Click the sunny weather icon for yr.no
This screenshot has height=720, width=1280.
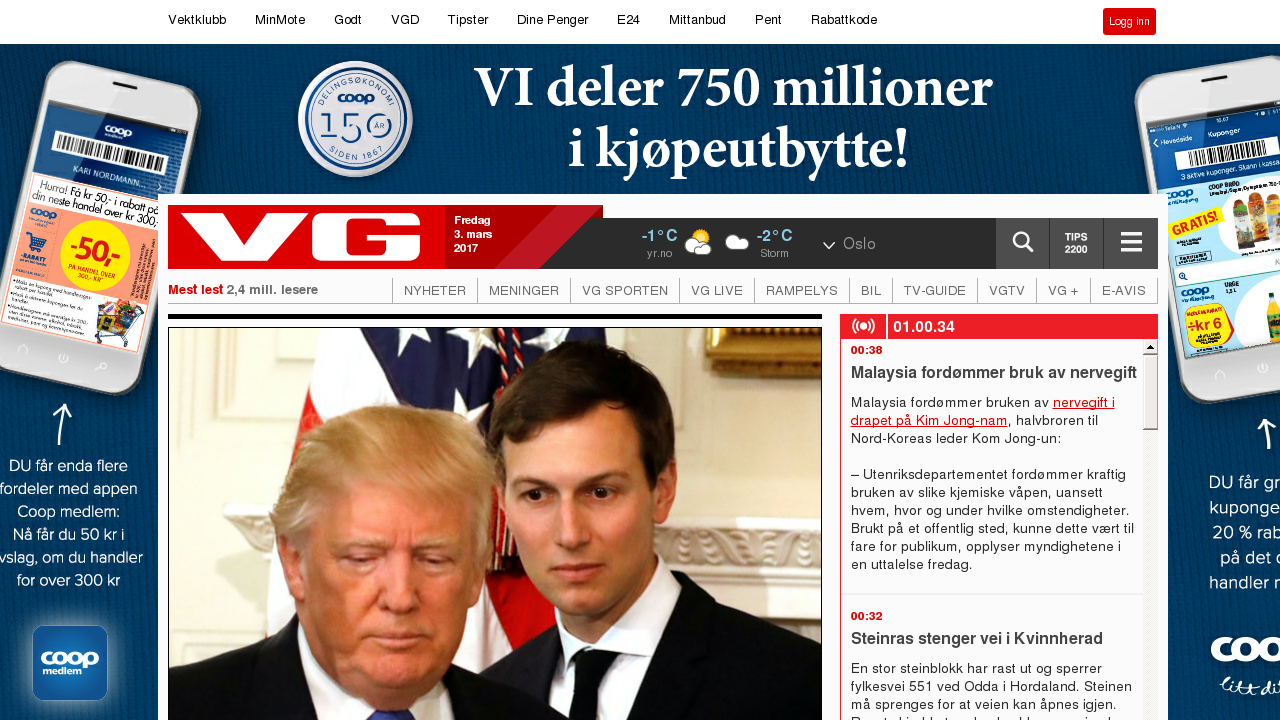(x=698, y=242)
